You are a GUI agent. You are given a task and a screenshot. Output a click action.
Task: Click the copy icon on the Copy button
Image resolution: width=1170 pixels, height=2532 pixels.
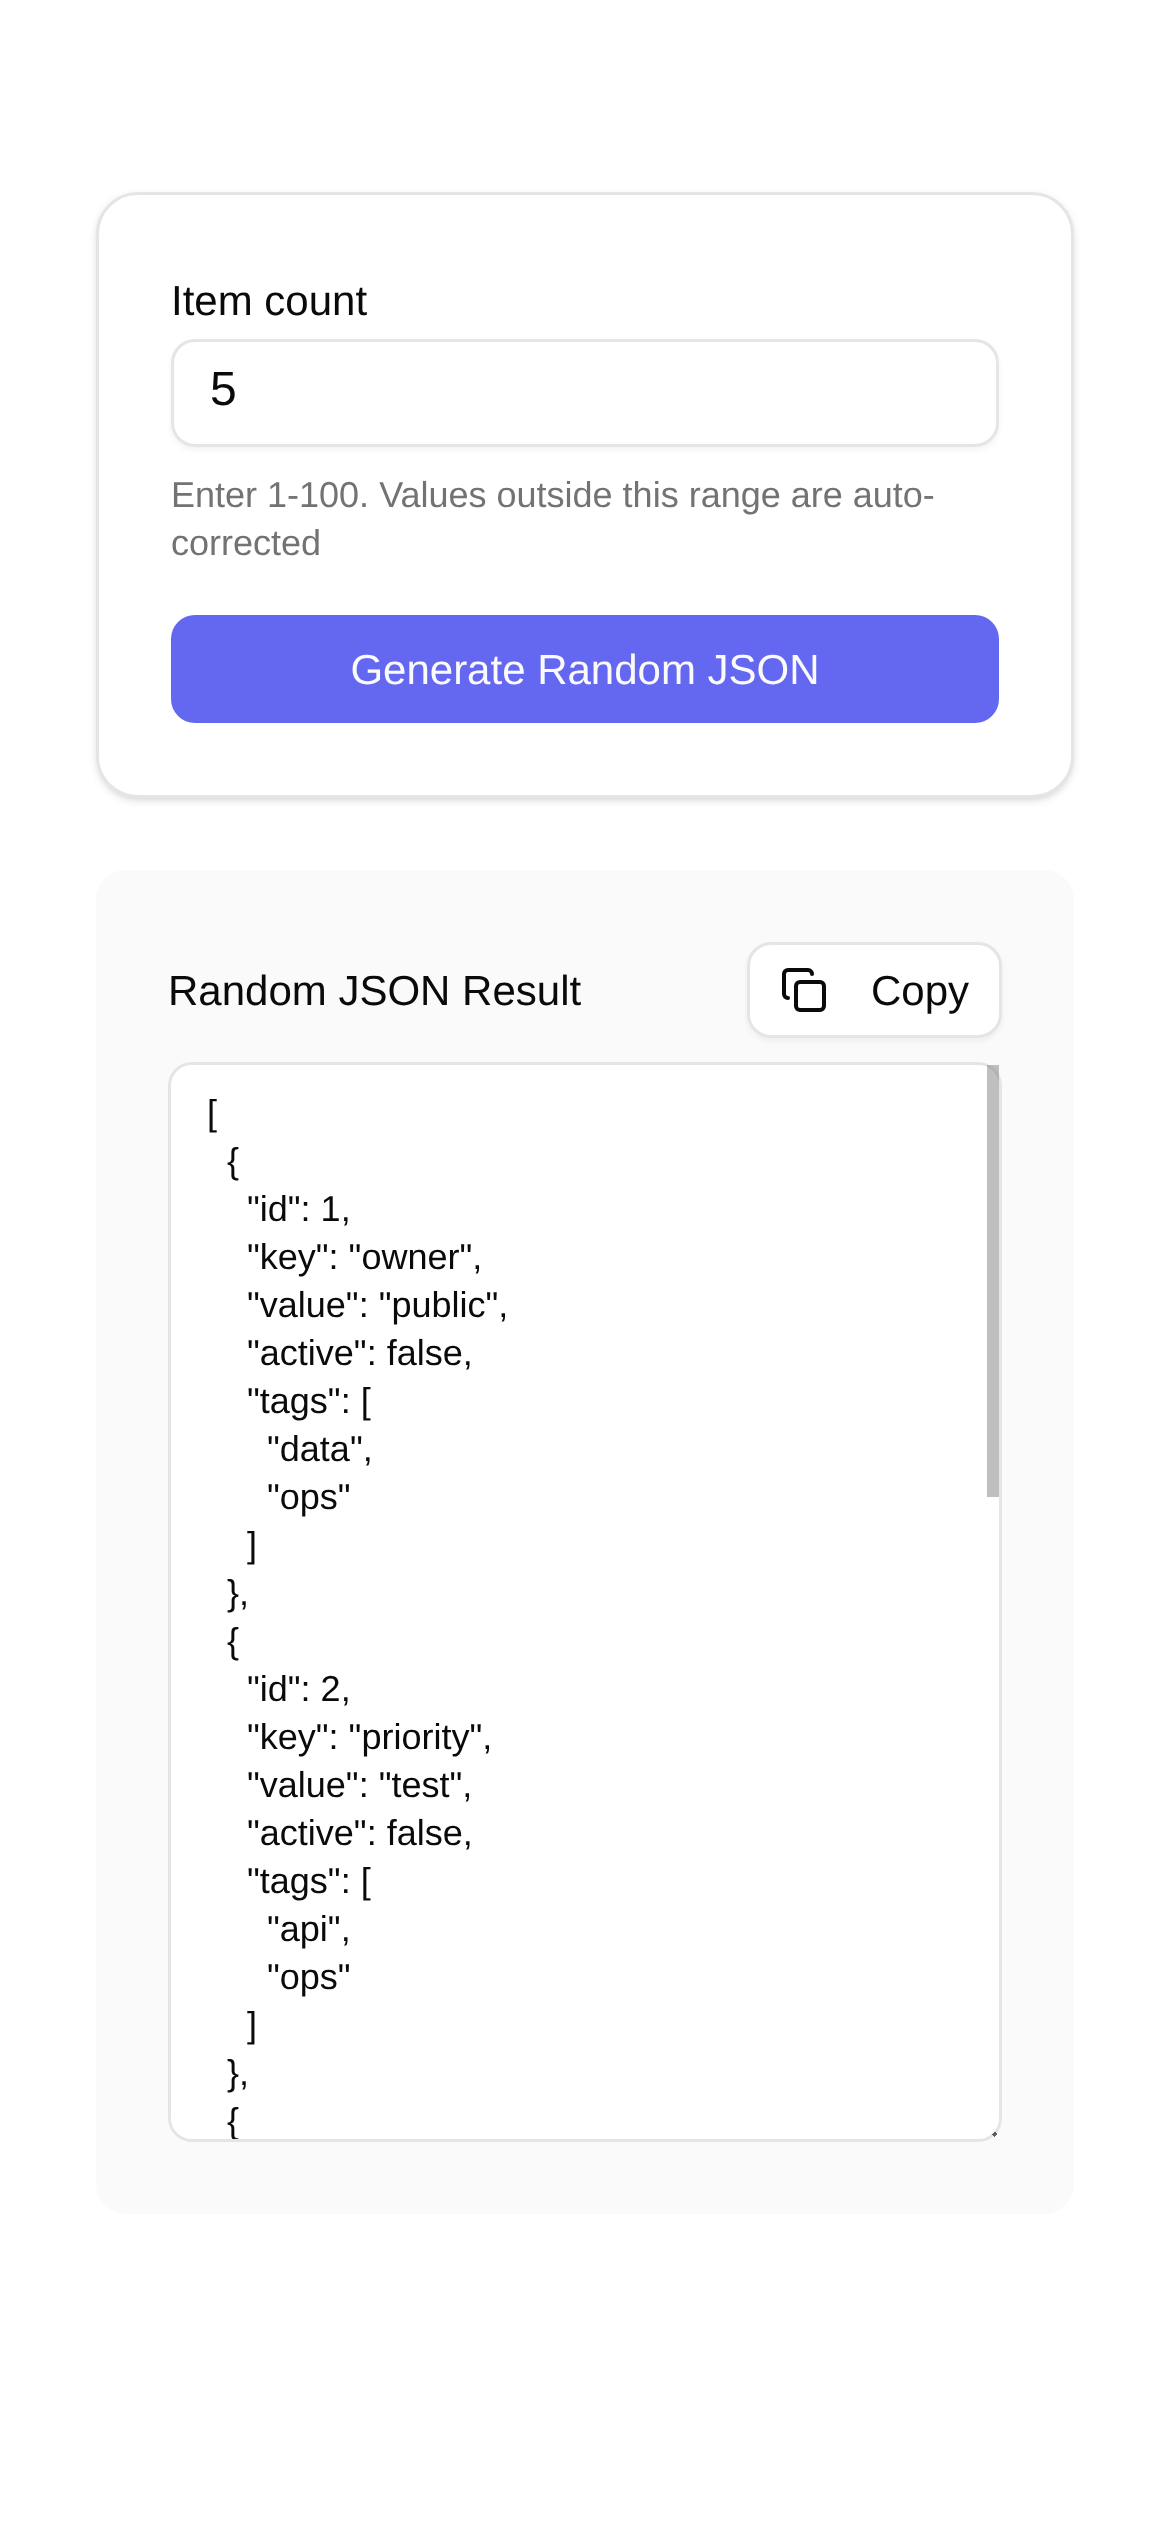click(x=803, y=989)
